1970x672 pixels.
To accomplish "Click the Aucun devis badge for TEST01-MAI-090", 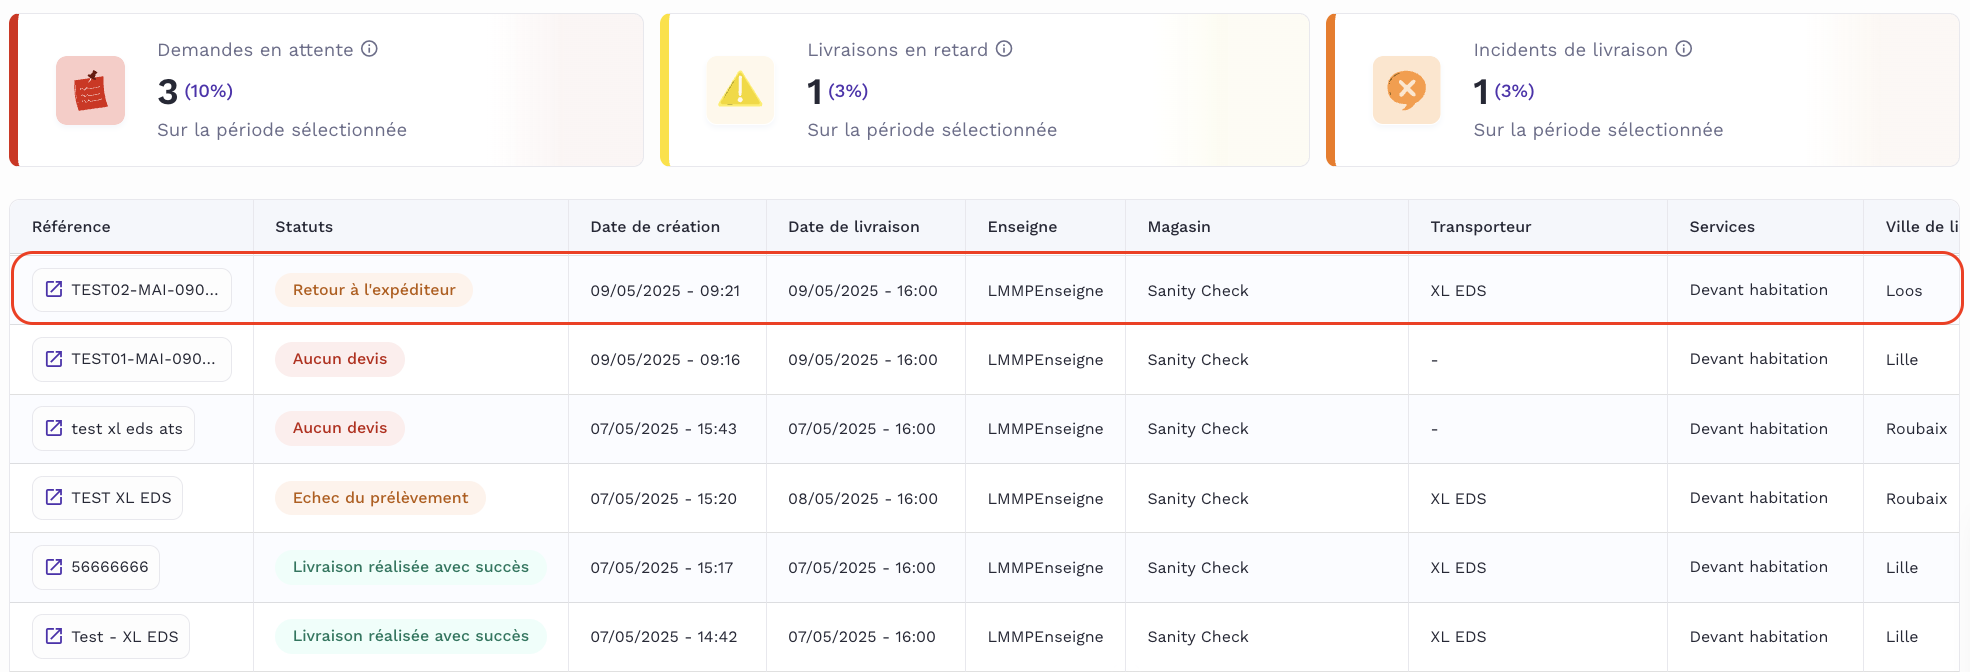I will (340, 359).
